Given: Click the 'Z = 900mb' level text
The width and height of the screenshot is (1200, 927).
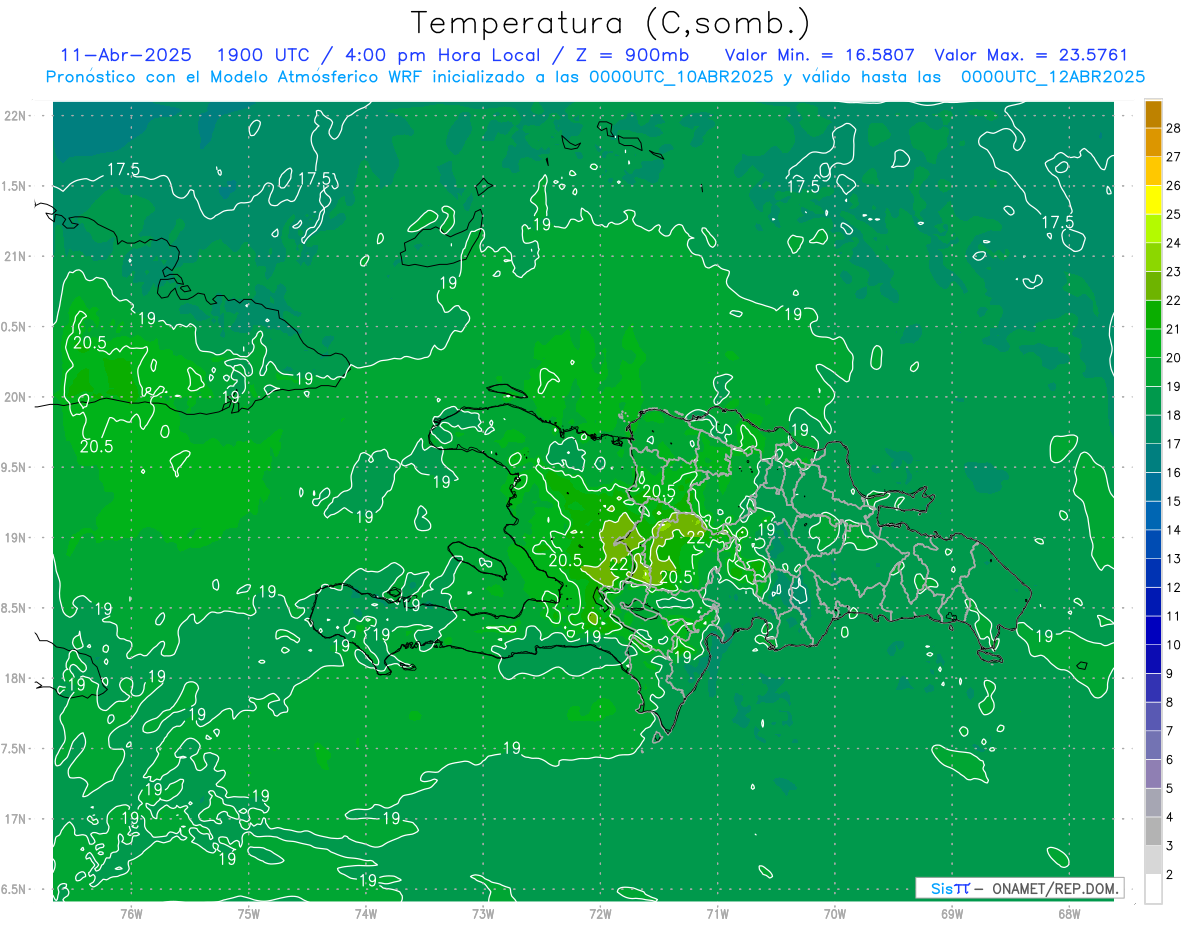Looking at the screenshot, I should [633, 55].
